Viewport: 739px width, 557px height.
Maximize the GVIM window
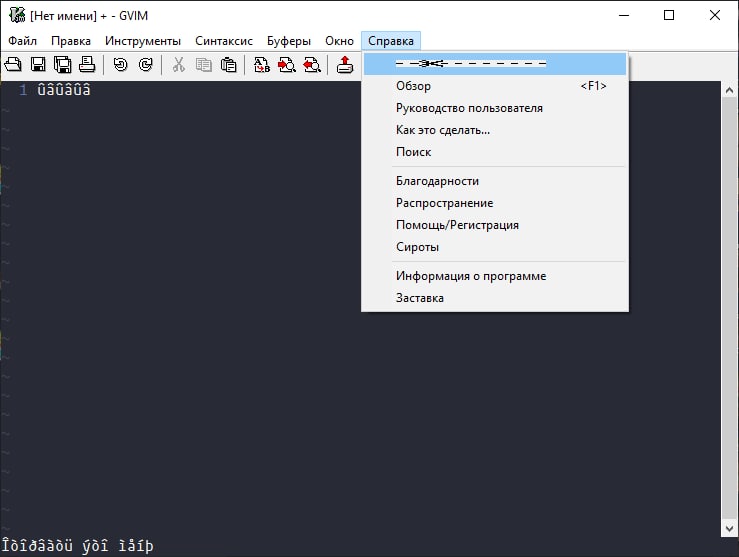669,15
